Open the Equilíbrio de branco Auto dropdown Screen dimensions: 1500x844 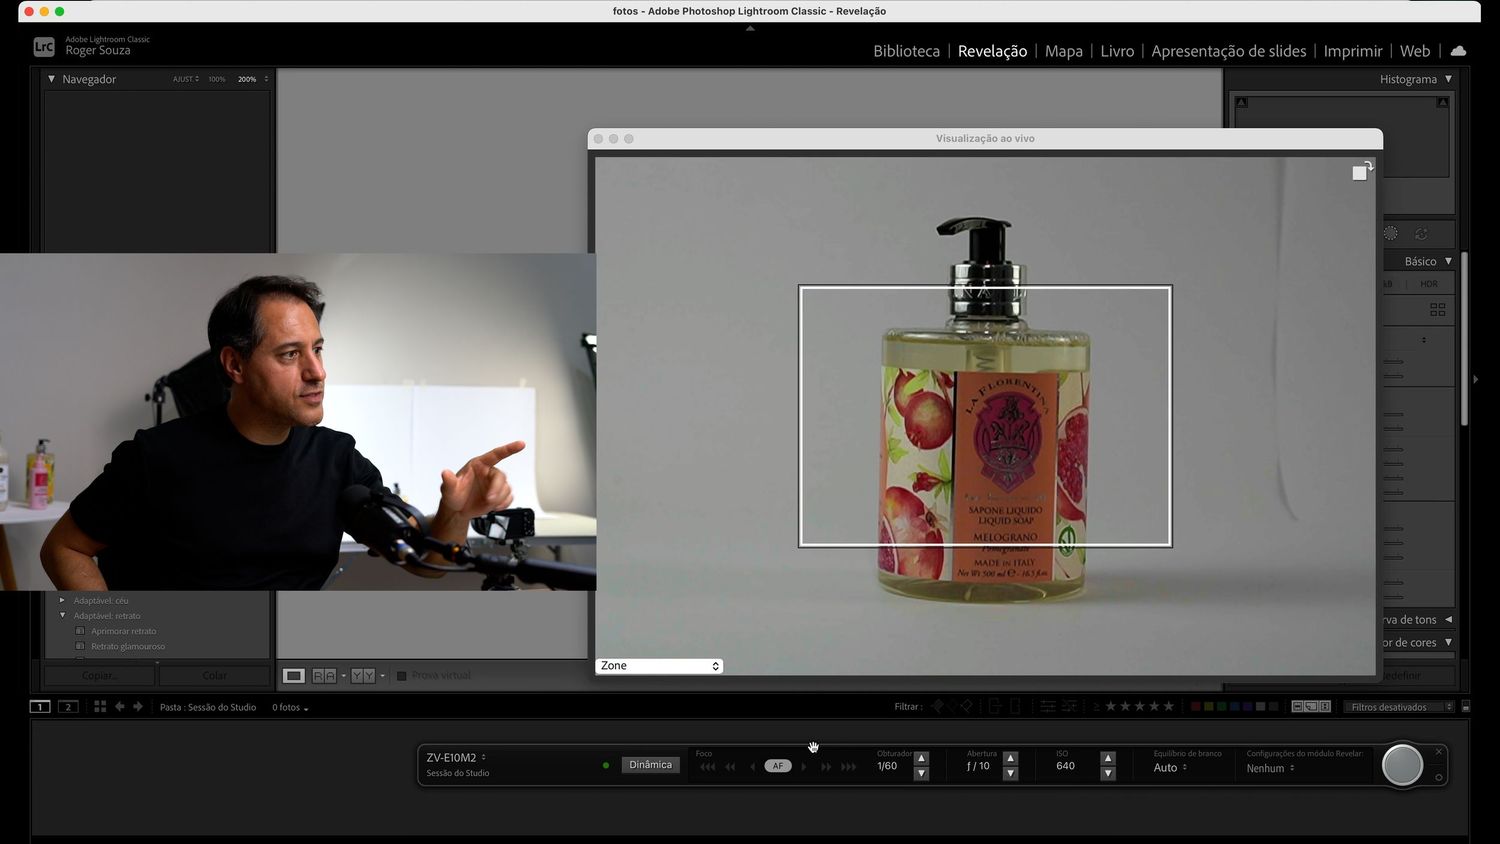point(1170,768)
